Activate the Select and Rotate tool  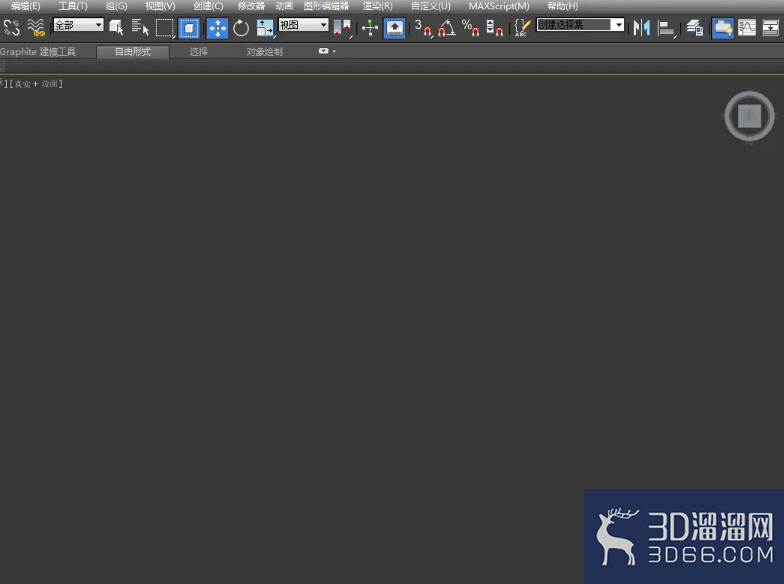[x=241, y=28]
